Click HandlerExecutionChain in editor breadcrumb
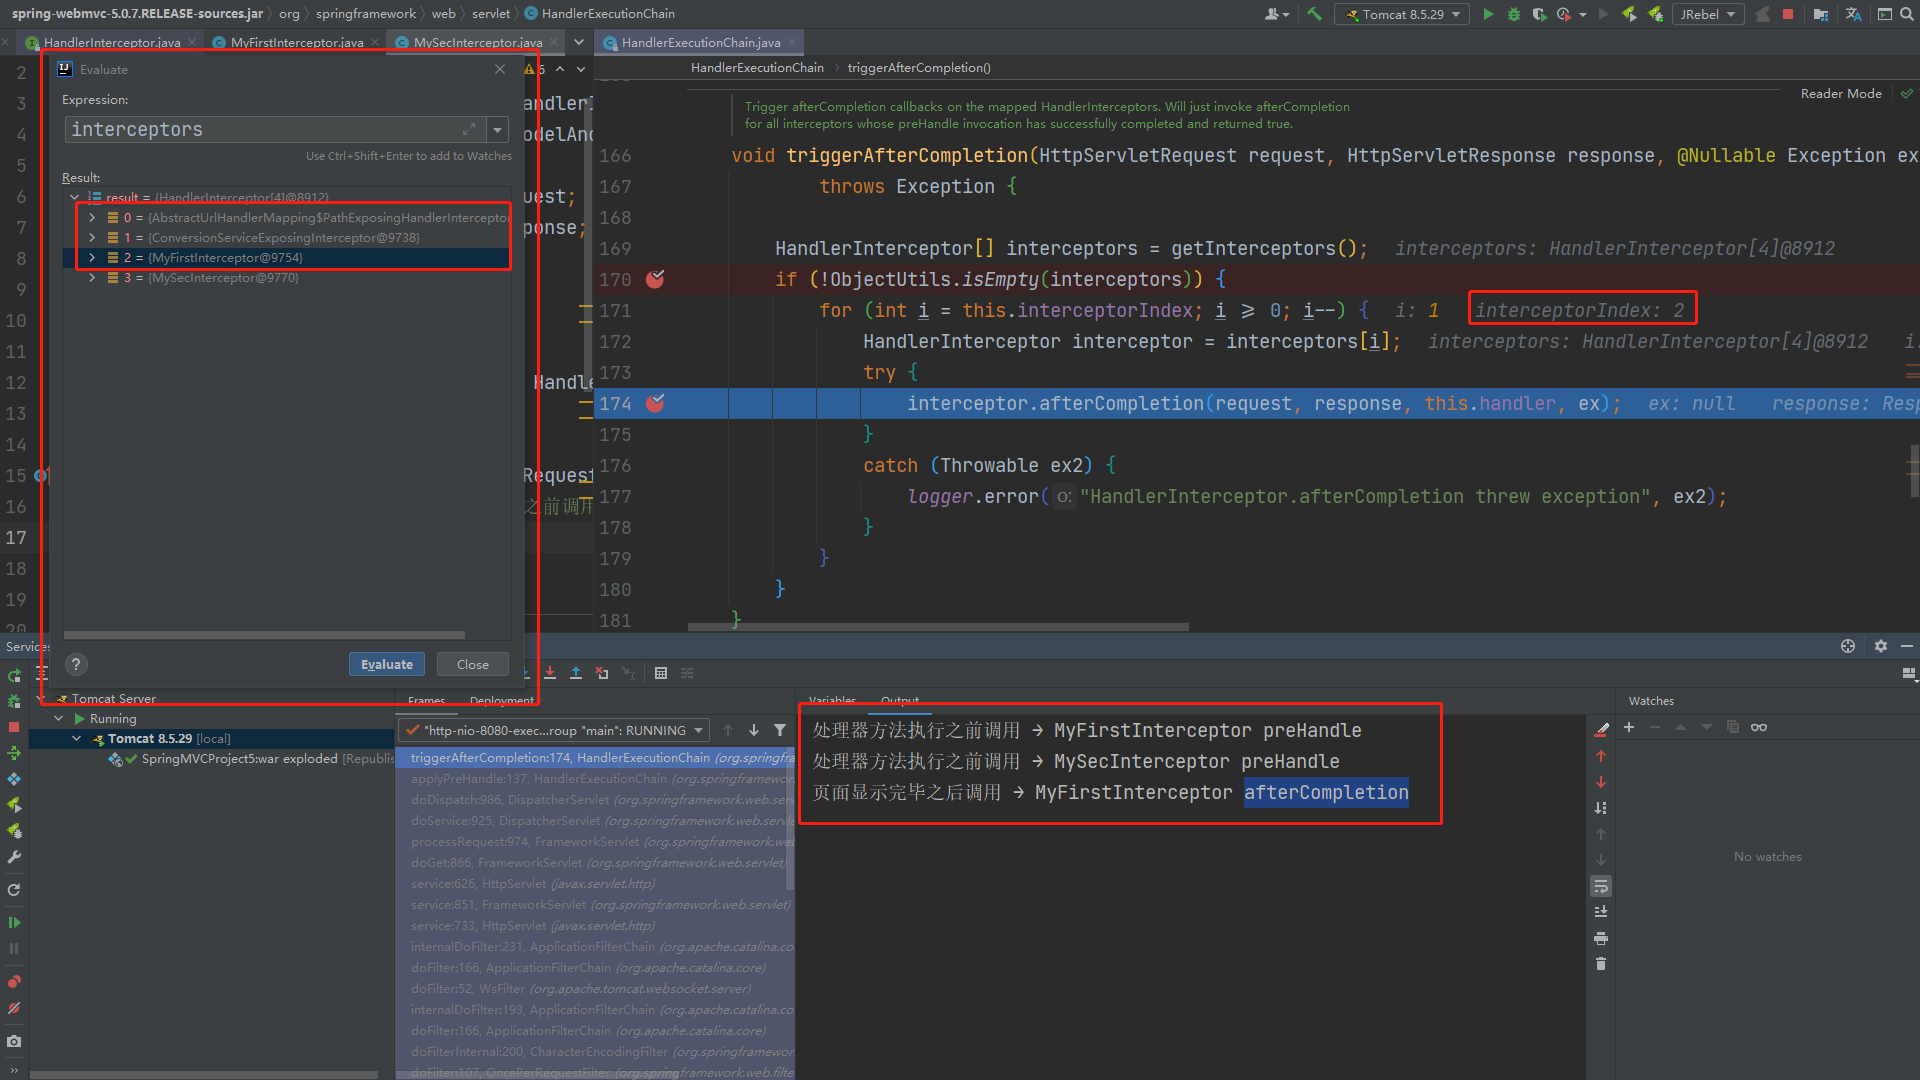The width and height of the screenshot is (1920, 1080). coord(757,67)
